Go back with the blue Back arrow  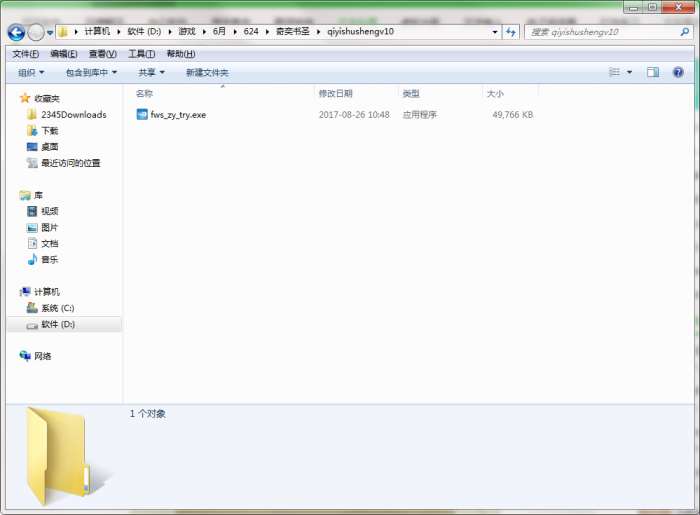click(16, 32)
